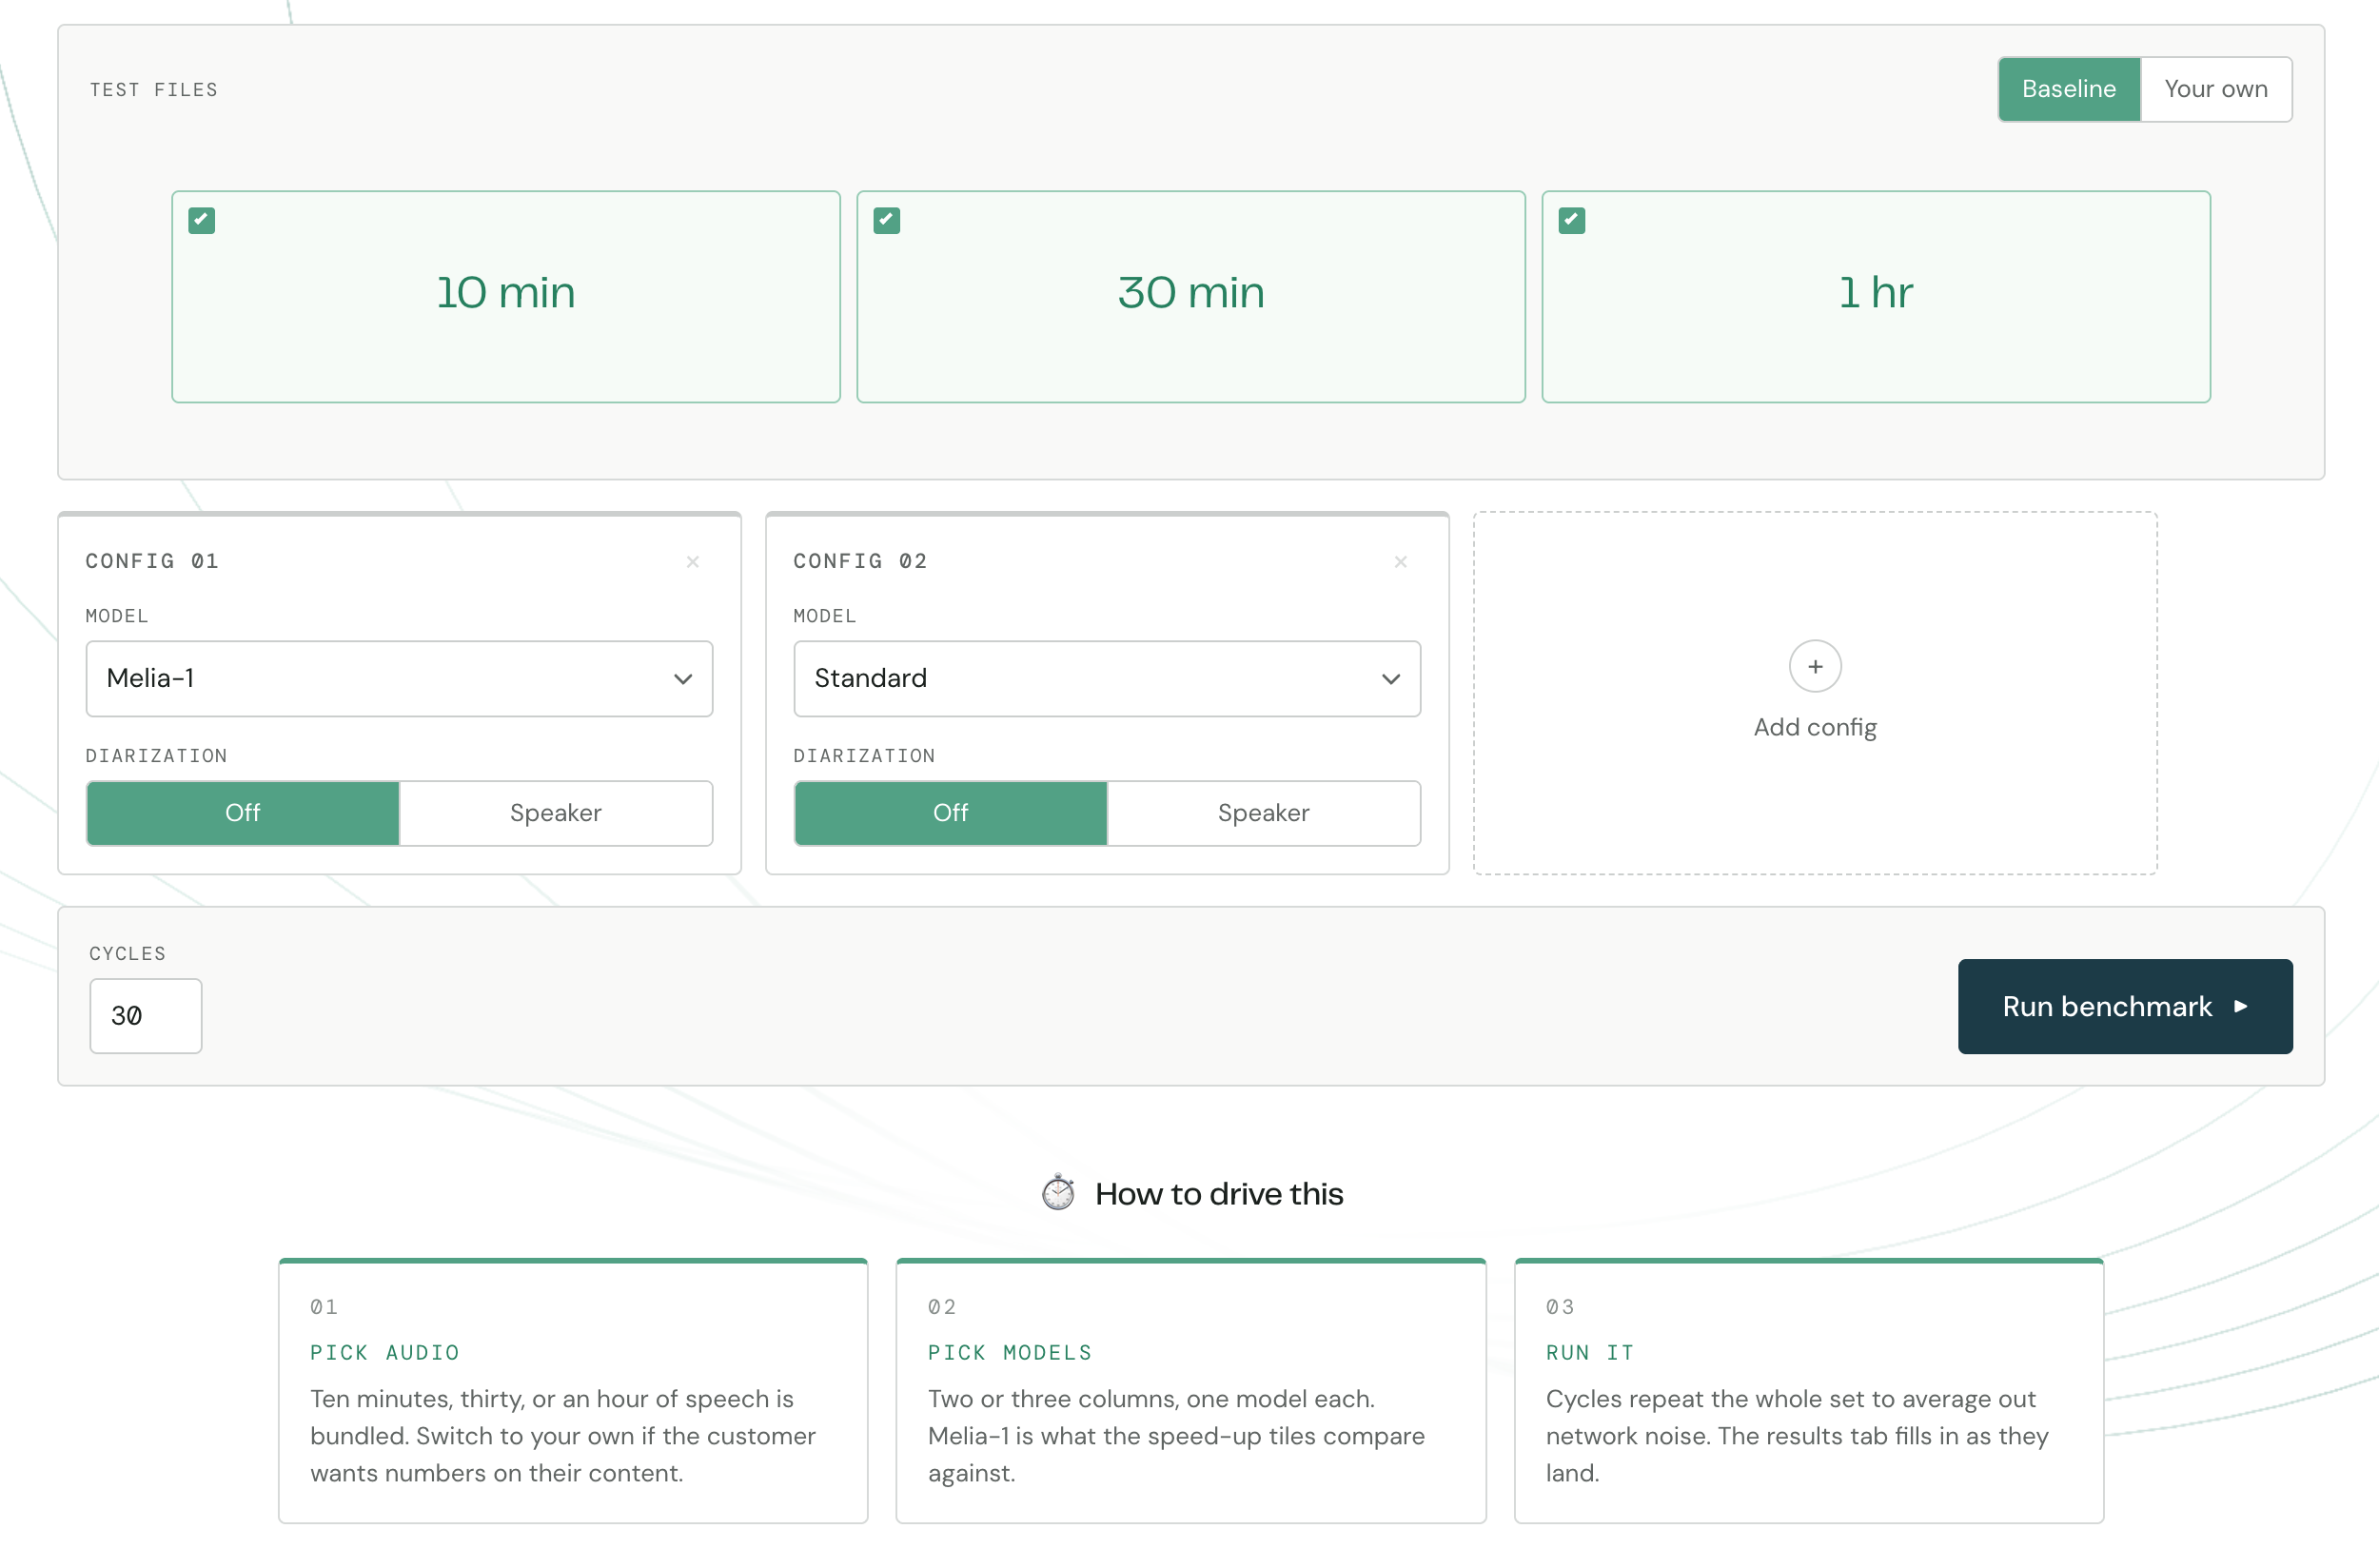This screenshot has height=1568, width=2379.
Task: Click the How to drive this heading
Action: 1218,1194
